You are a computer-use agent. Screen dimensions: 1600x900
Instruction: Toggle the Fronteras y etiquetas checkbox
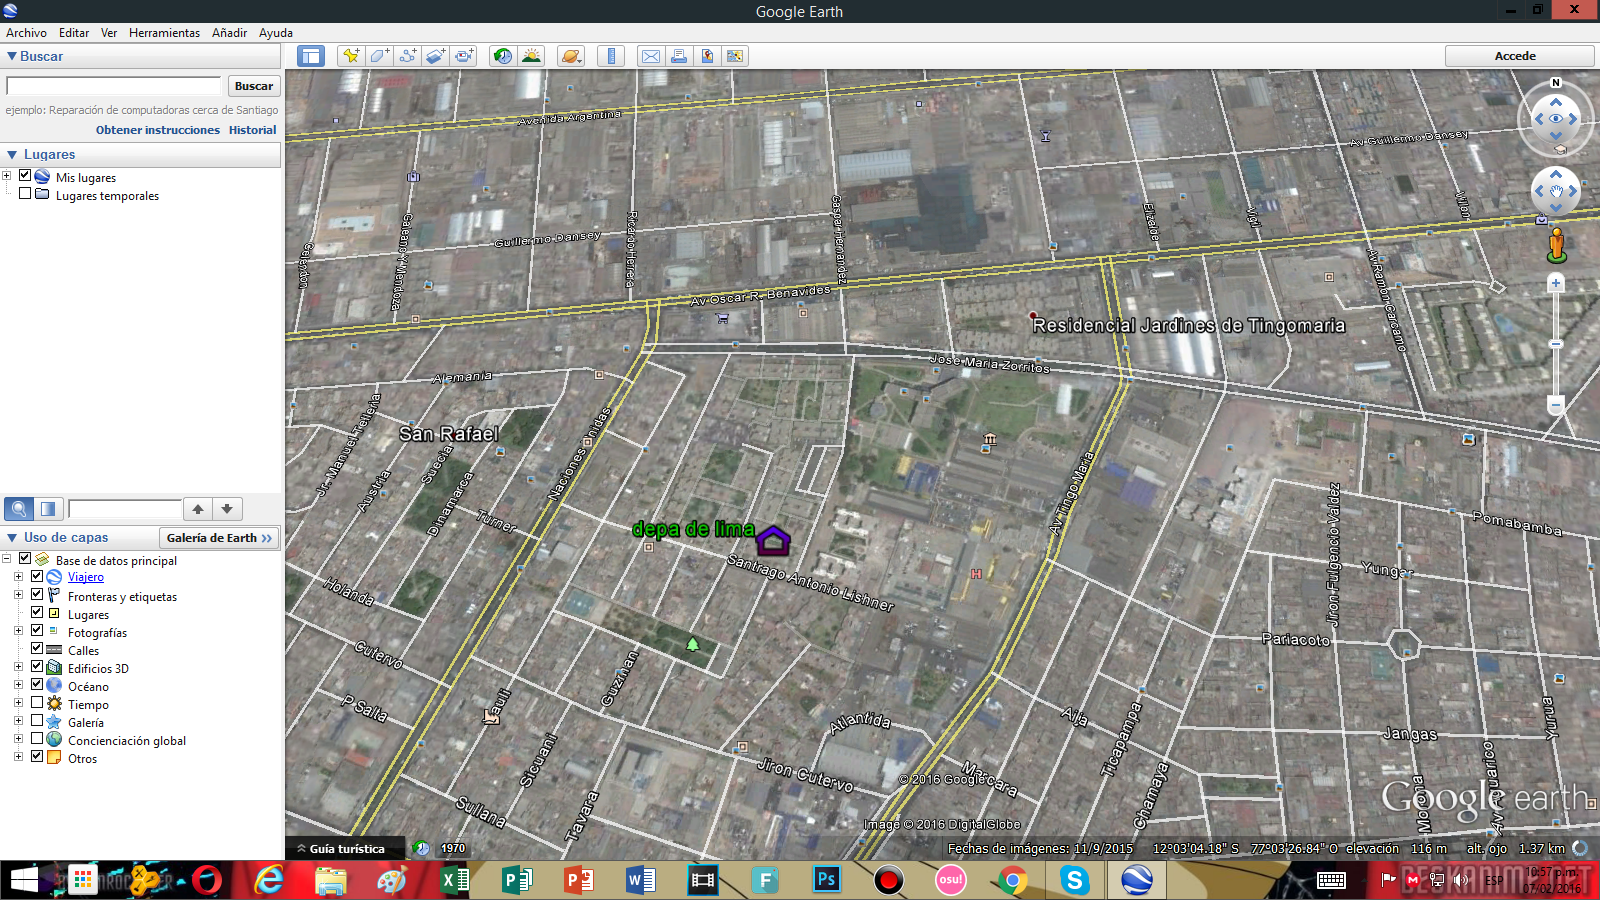point(37,595)
